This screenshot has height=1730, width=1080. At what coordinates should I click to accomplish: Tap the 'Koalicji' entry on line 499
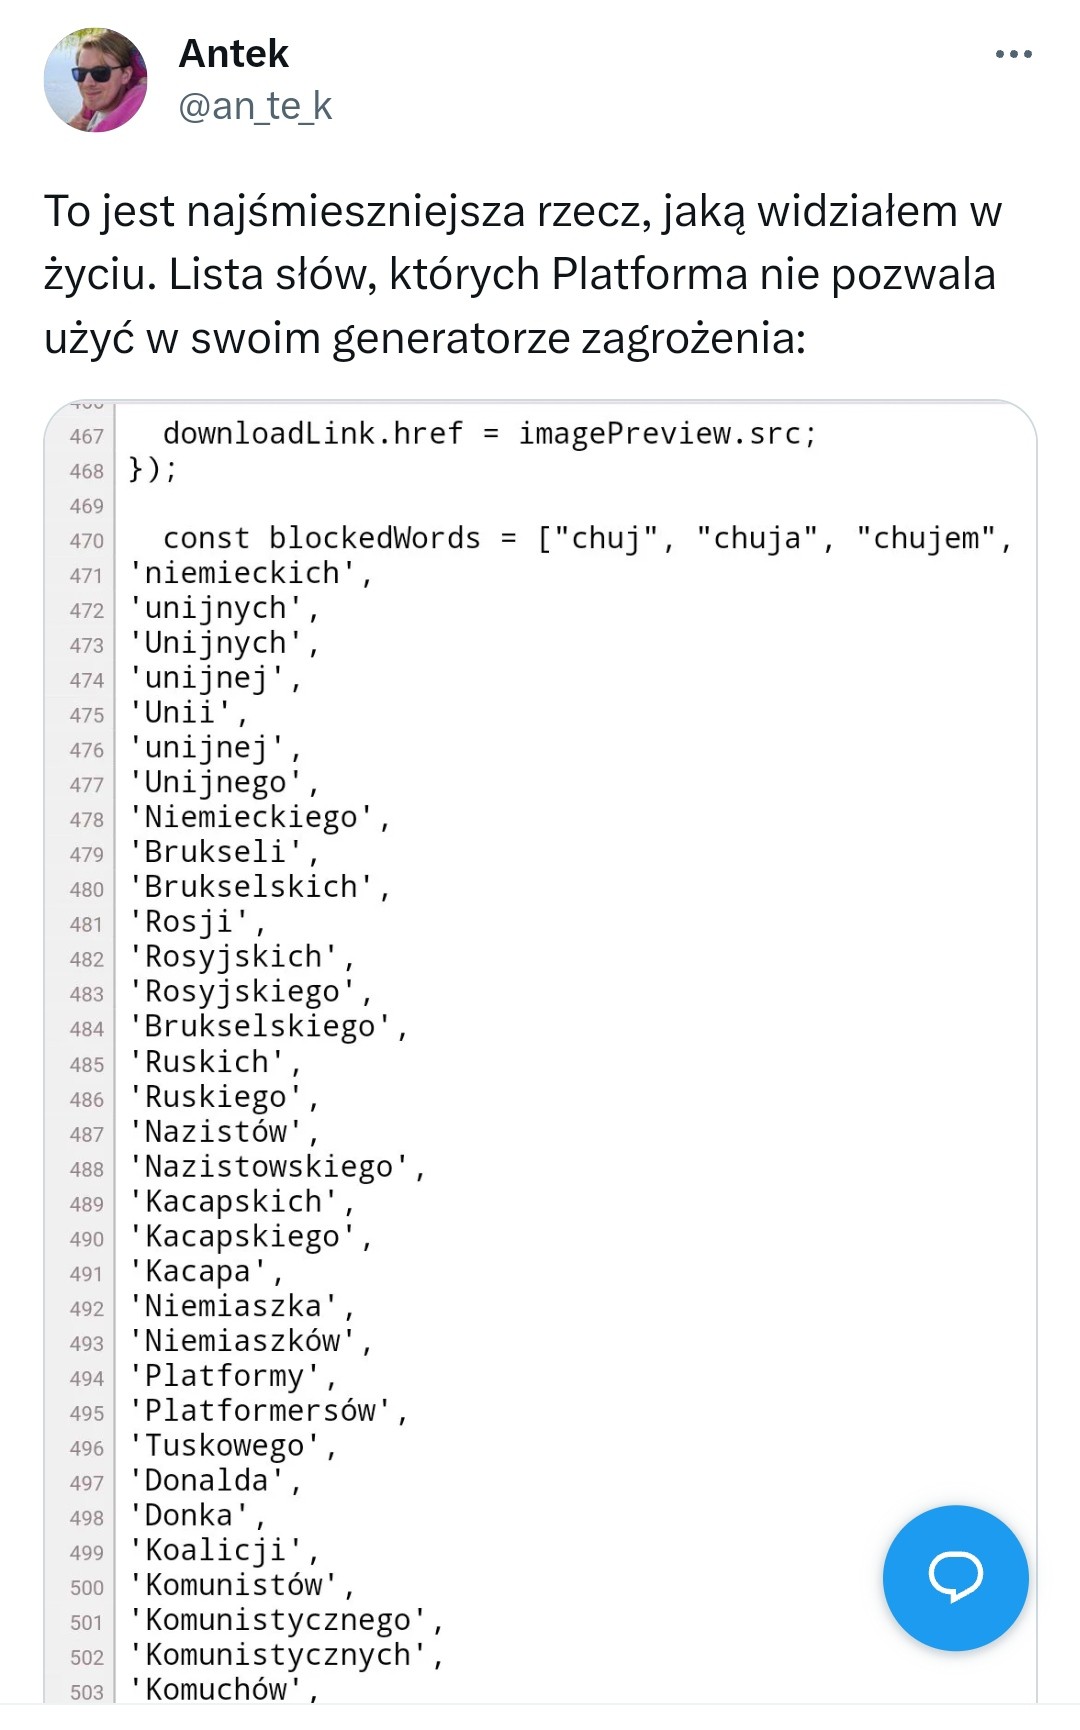[x=224, y=1551]
